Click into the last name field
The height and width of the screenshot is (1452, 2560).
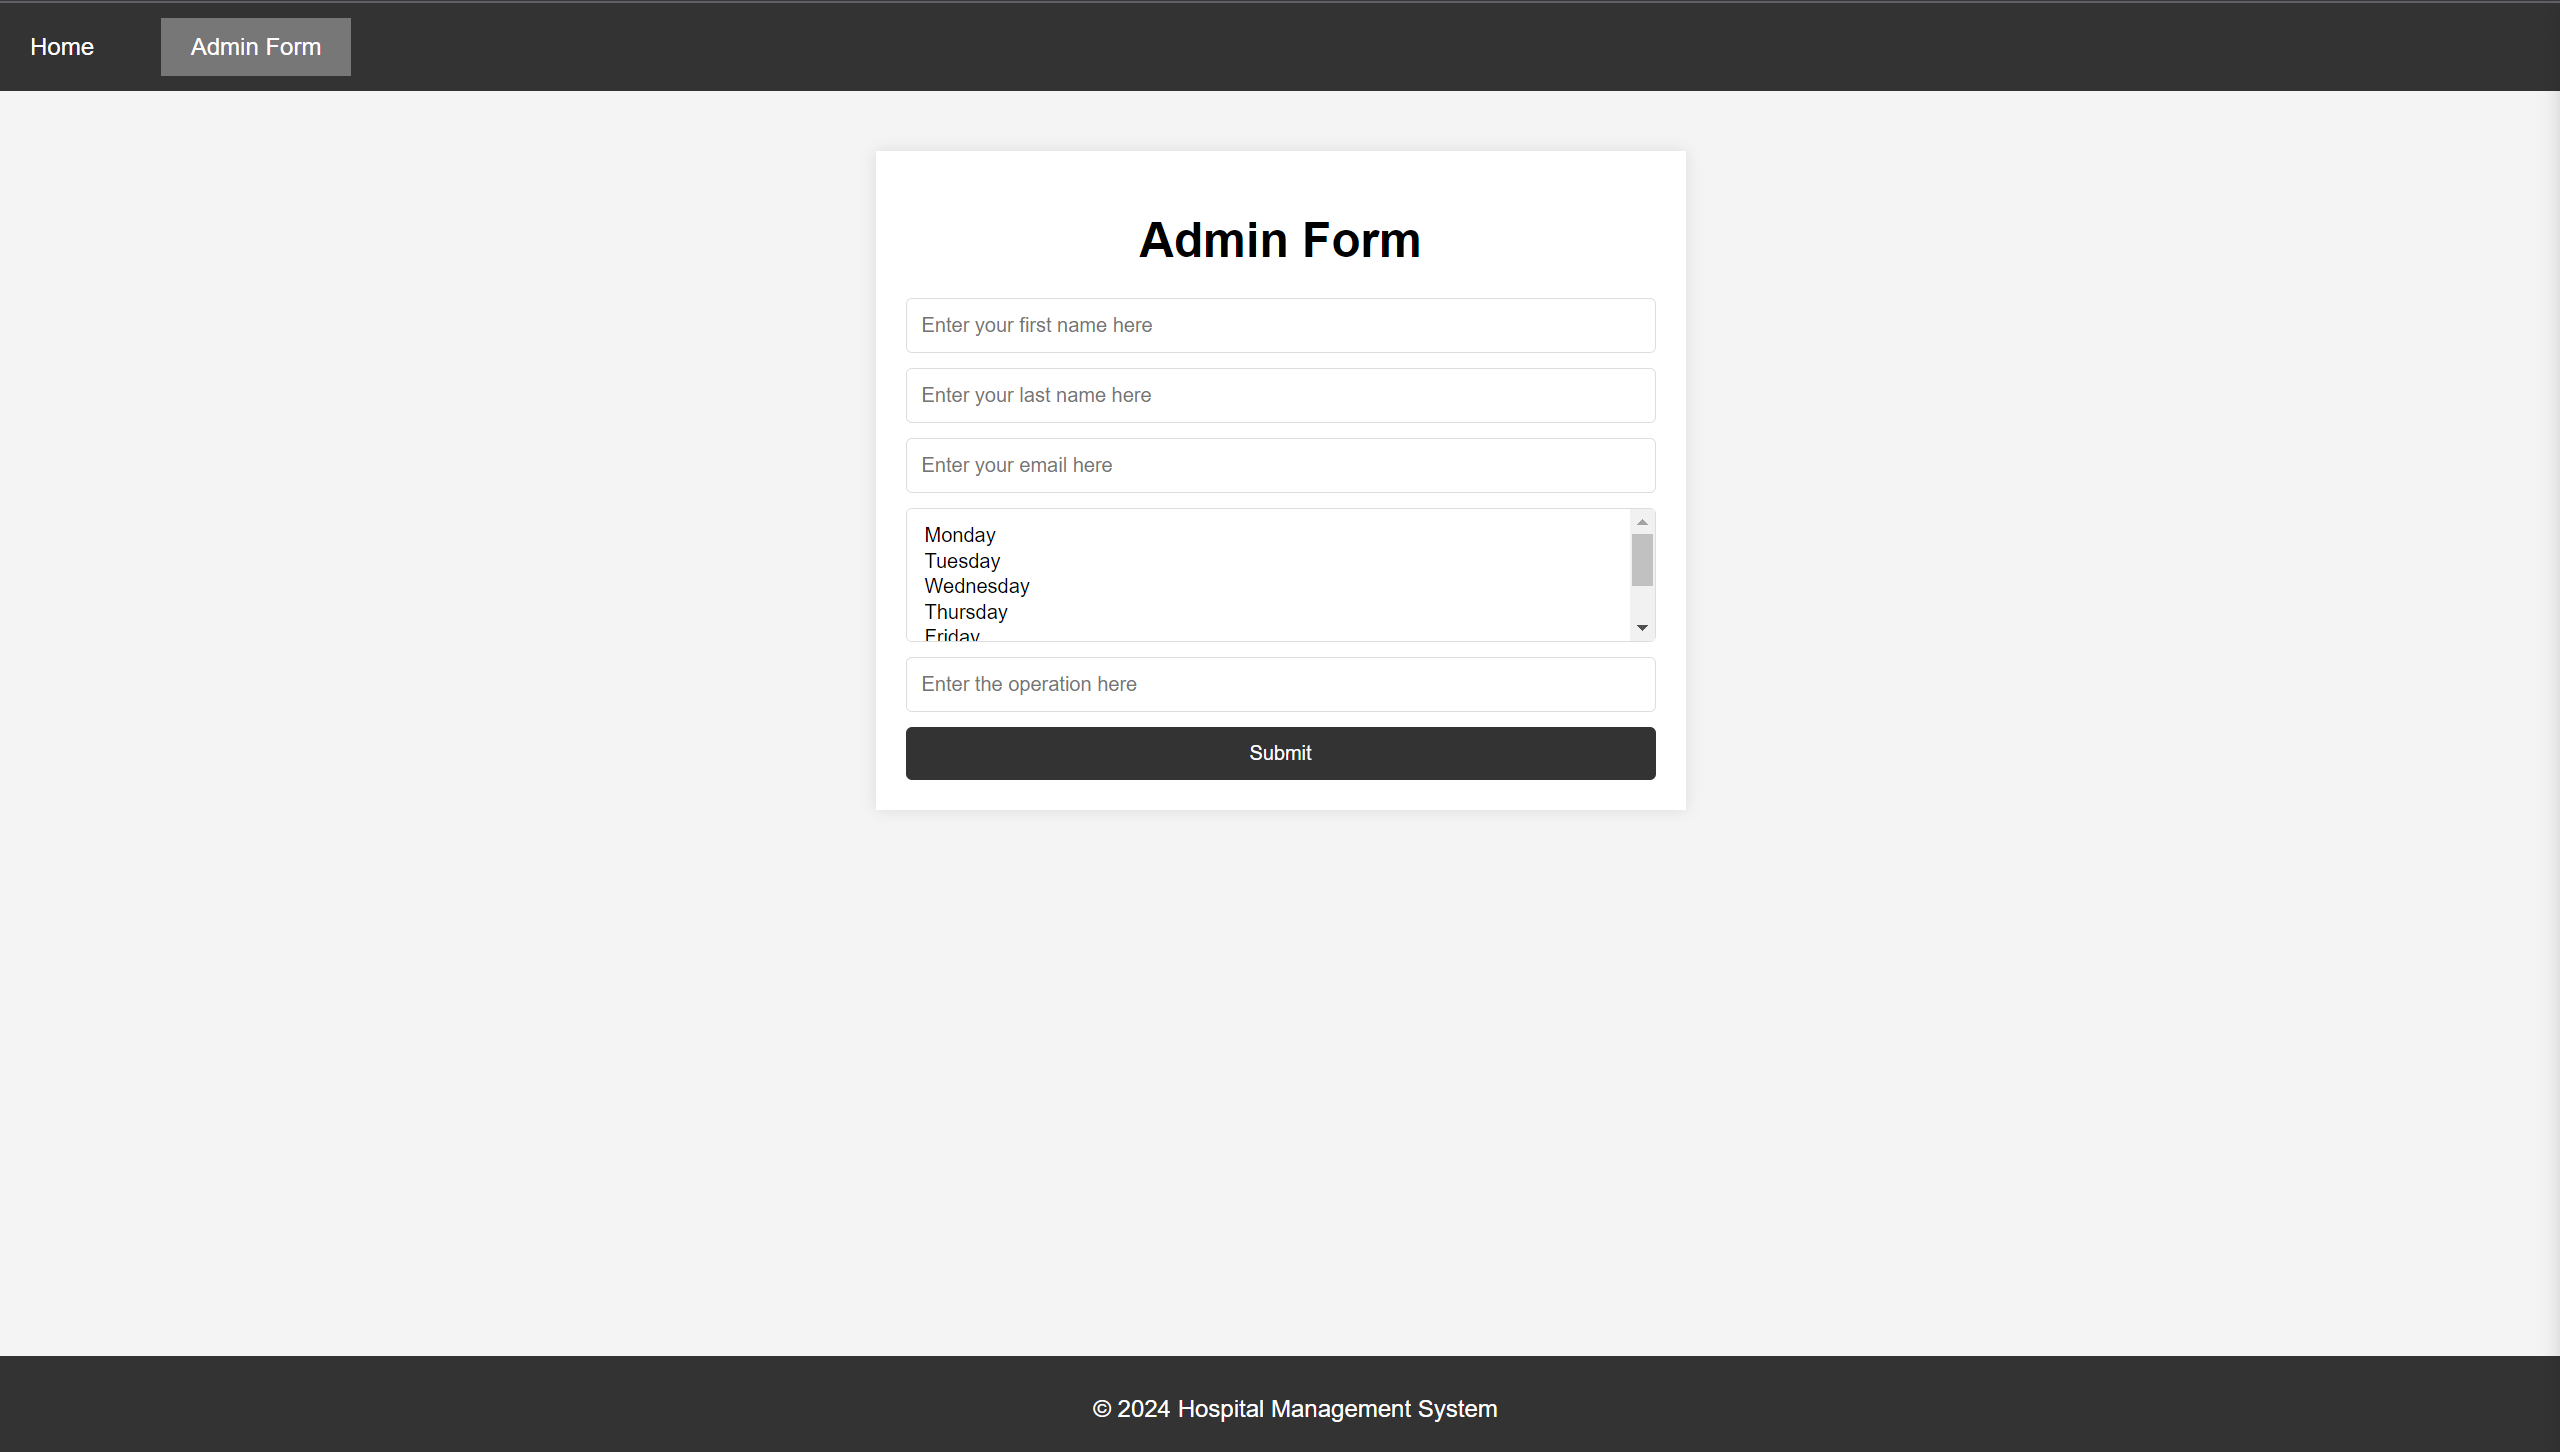(x=1280, y=395)
